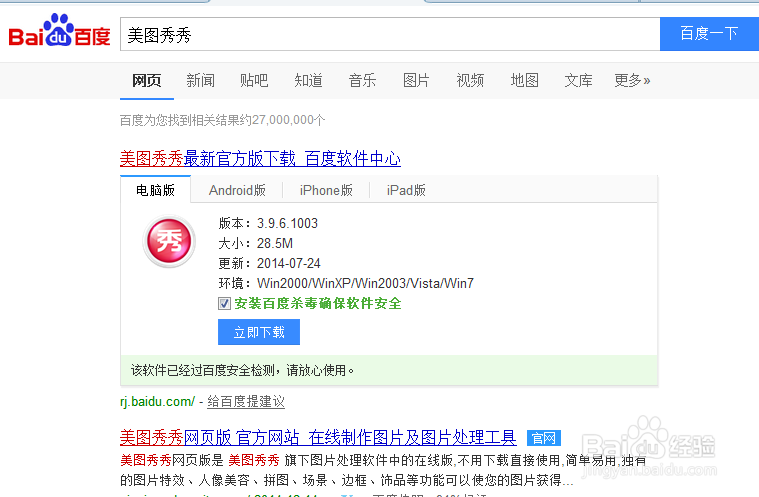Click the Baidu logo
This screenshot has width=759, height=497.
click(60, 31)
